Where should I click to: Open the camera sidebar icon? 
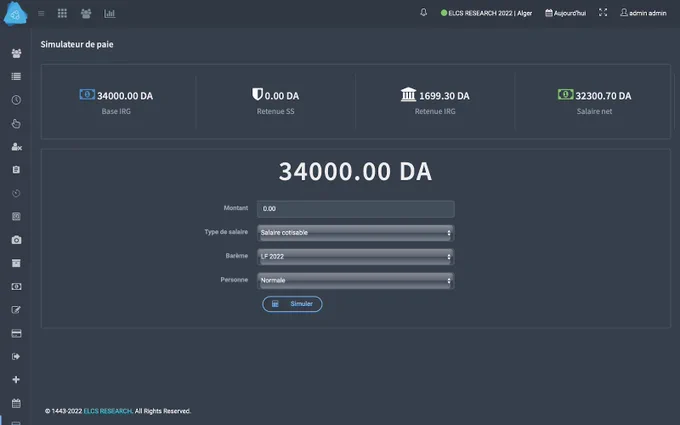(x=16, y=240)
